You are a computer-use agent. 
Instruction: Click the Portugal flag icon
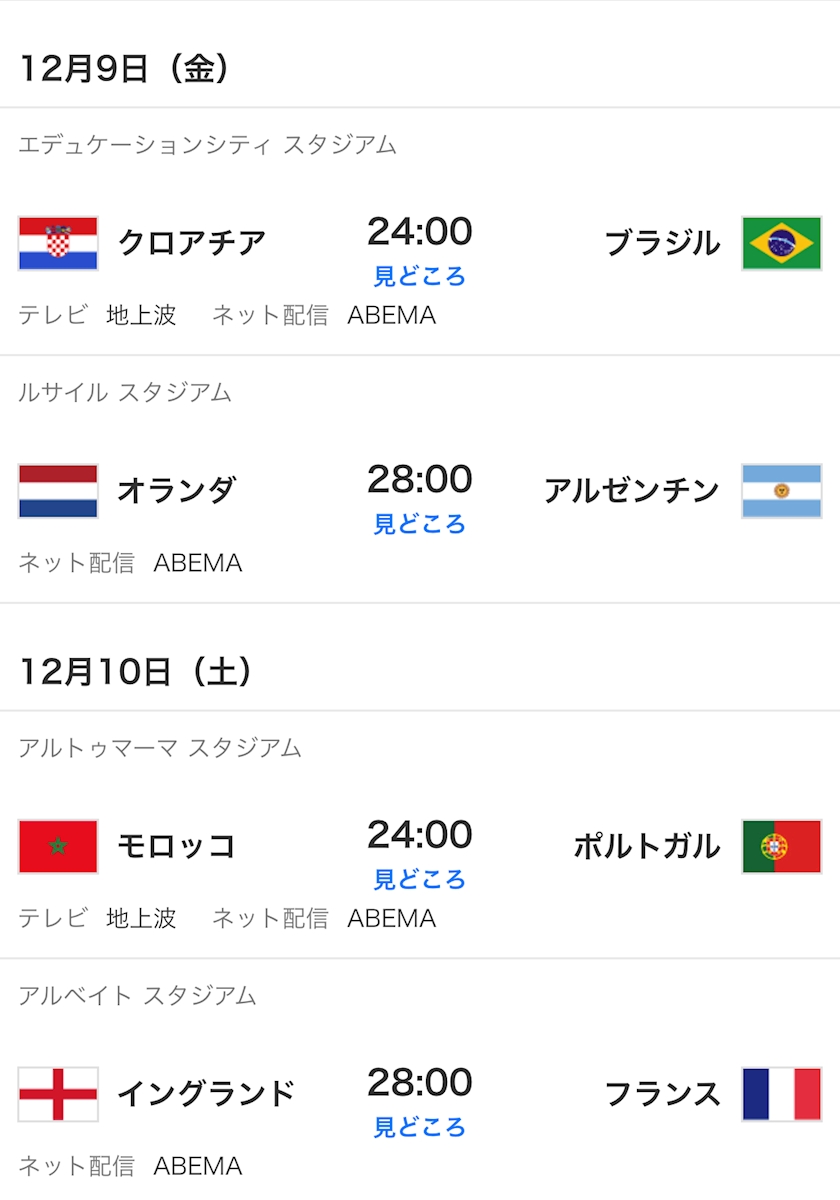pos(781,846)
